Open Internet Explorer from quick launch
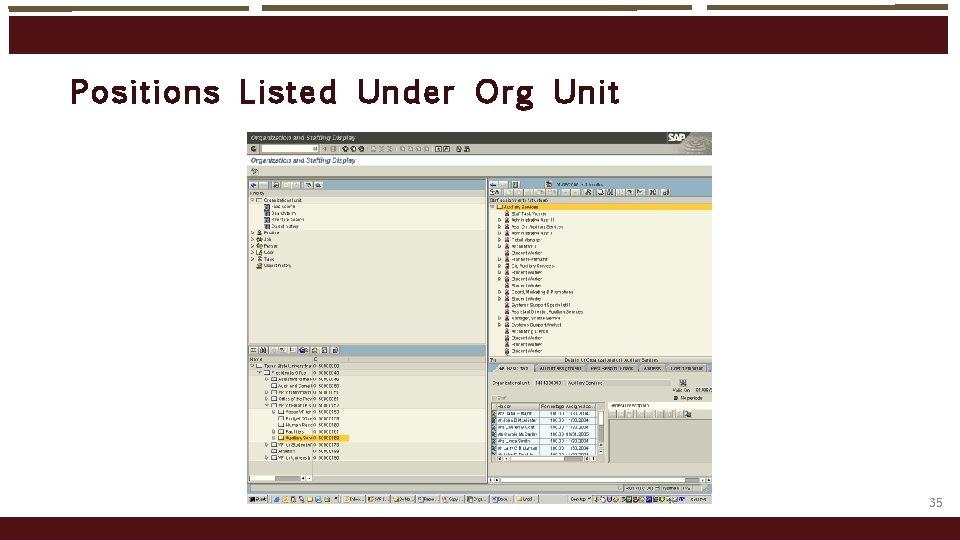This screenshot has width=960, height=540. coord(277,500)
